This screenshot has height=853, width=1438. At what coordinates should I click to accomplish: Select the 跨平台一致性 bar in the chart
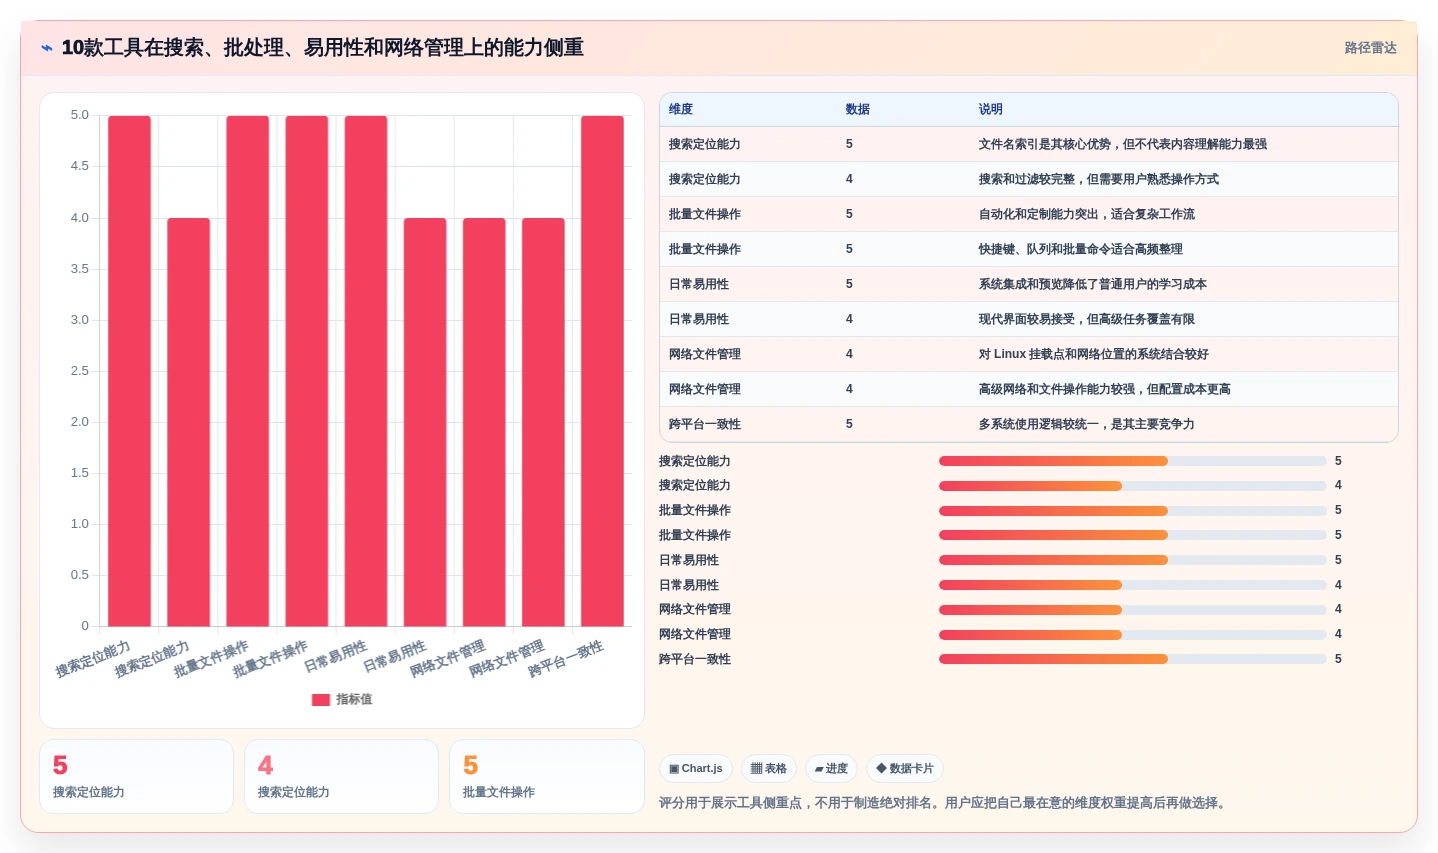pyautogui.click(x=602, y=371)
